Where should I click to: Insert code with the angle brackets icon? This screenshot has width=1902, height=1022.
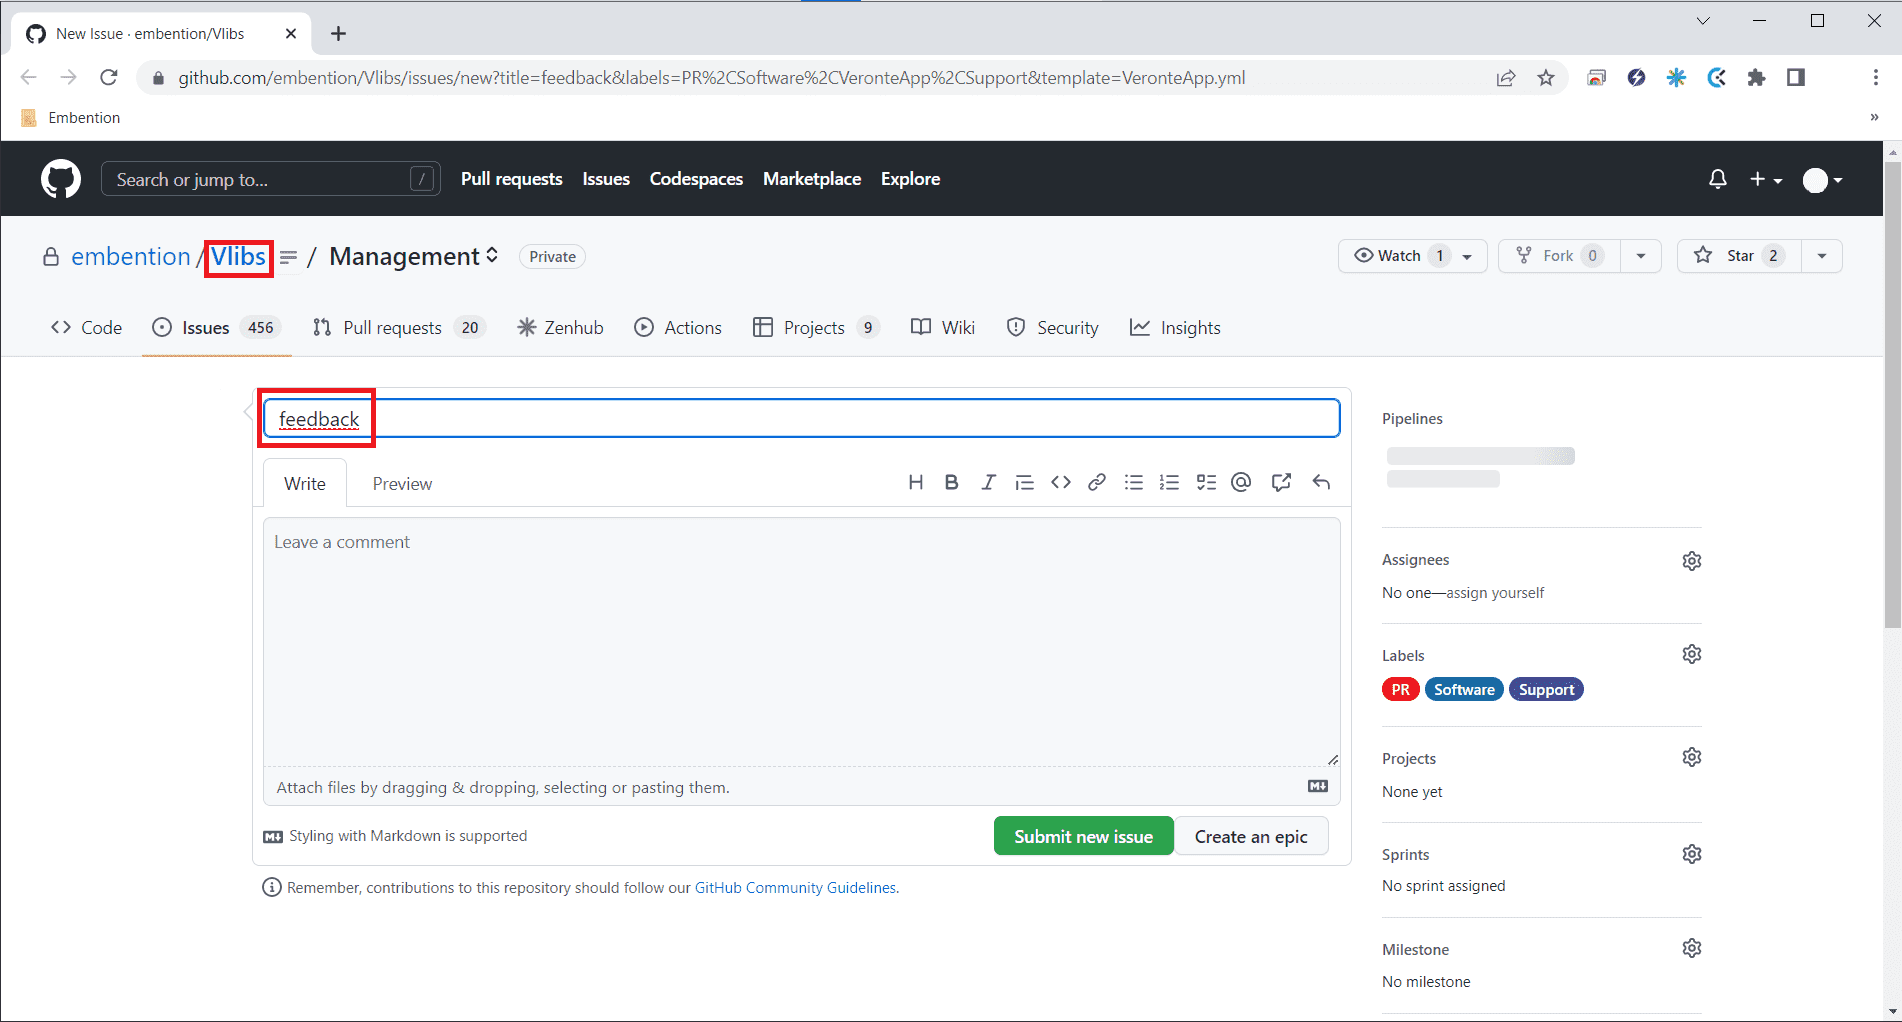[x=1061, y=483]
